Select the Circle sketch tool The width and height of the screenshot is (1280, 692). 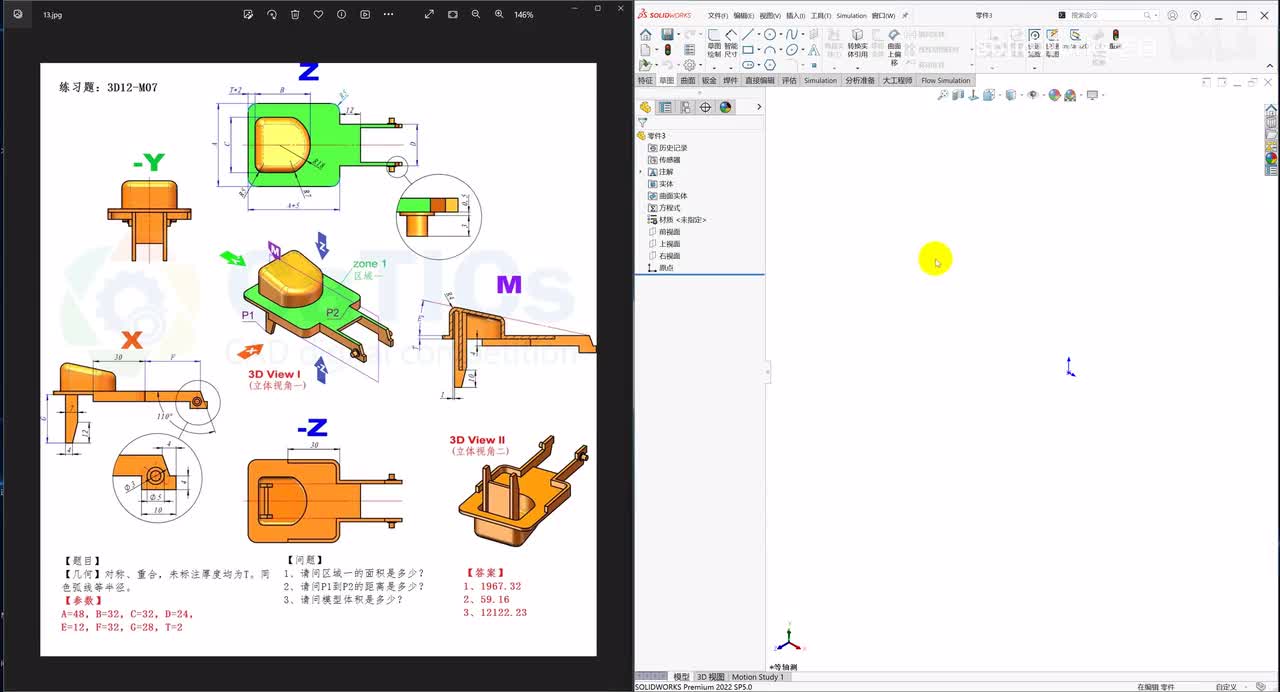pos(770,35)
